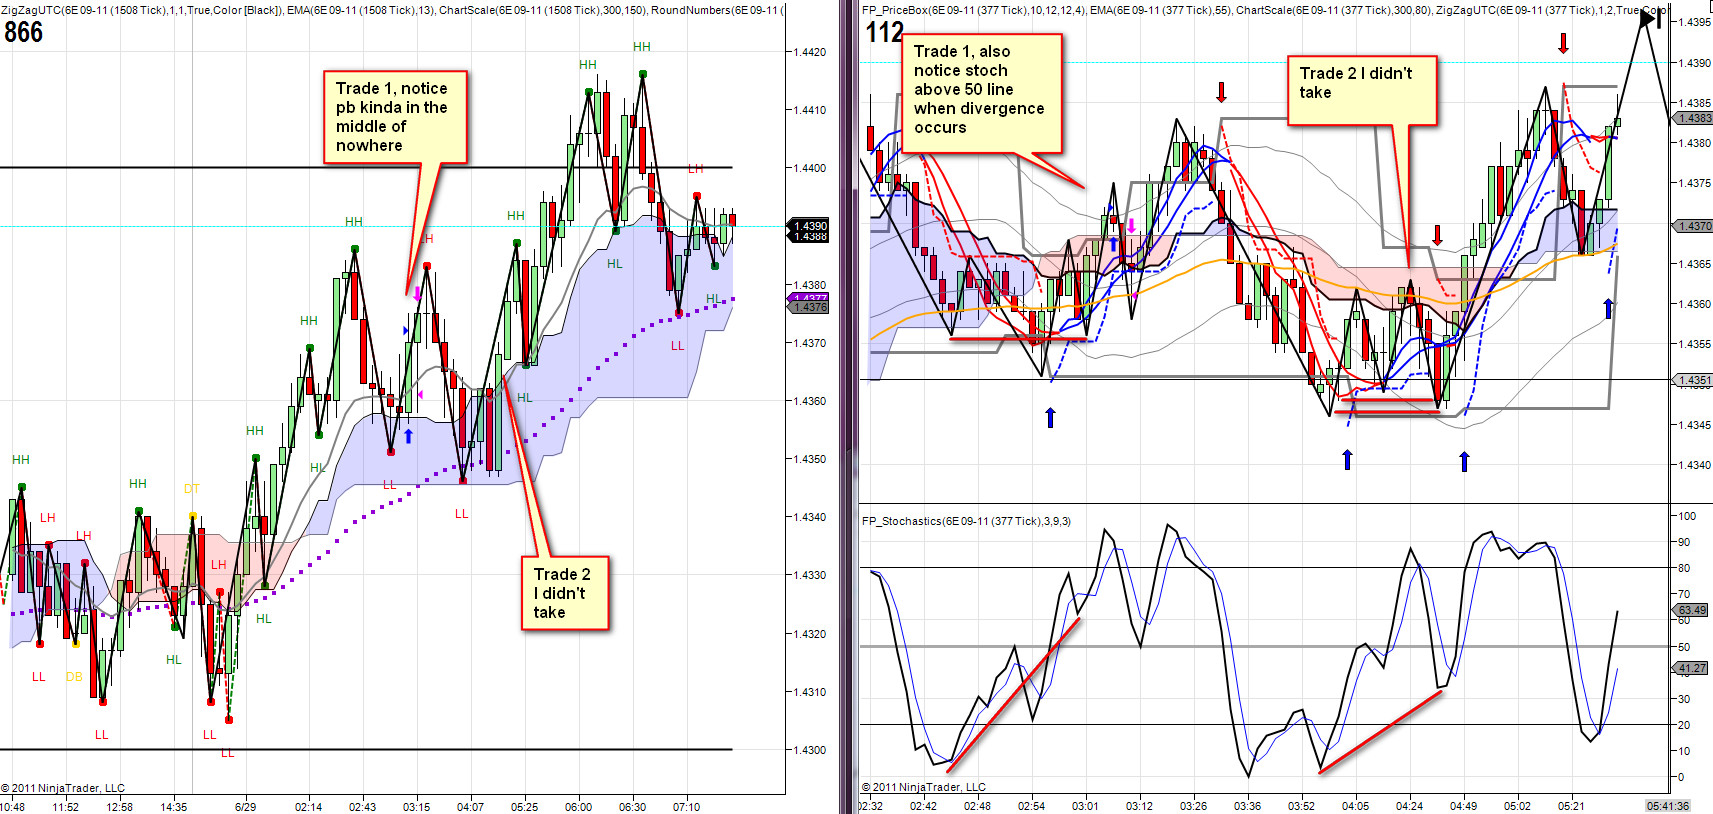Click the 1.4420 price label on left chart axis
Viewport: 1713px width, 814px height.
[809, 52]
